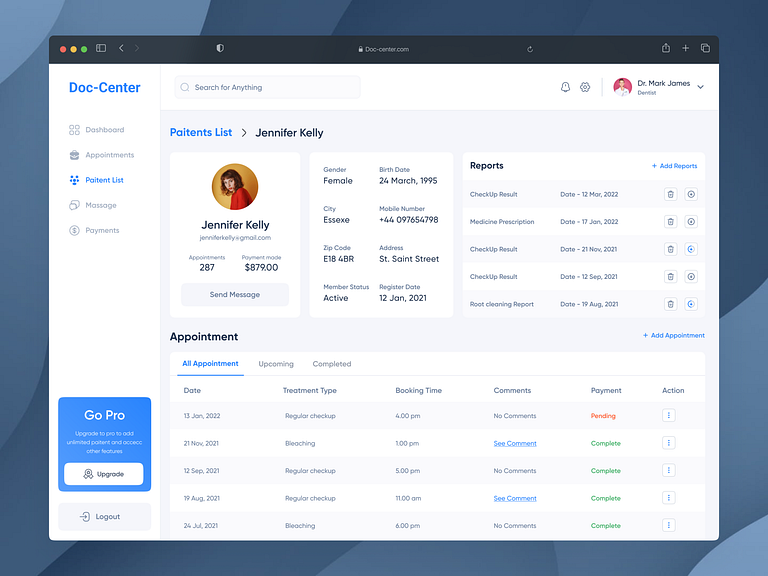Image resolution: width=768 pixels, height=576 pixels.
Task: Select the All Appointment tab
Action: 211,364
